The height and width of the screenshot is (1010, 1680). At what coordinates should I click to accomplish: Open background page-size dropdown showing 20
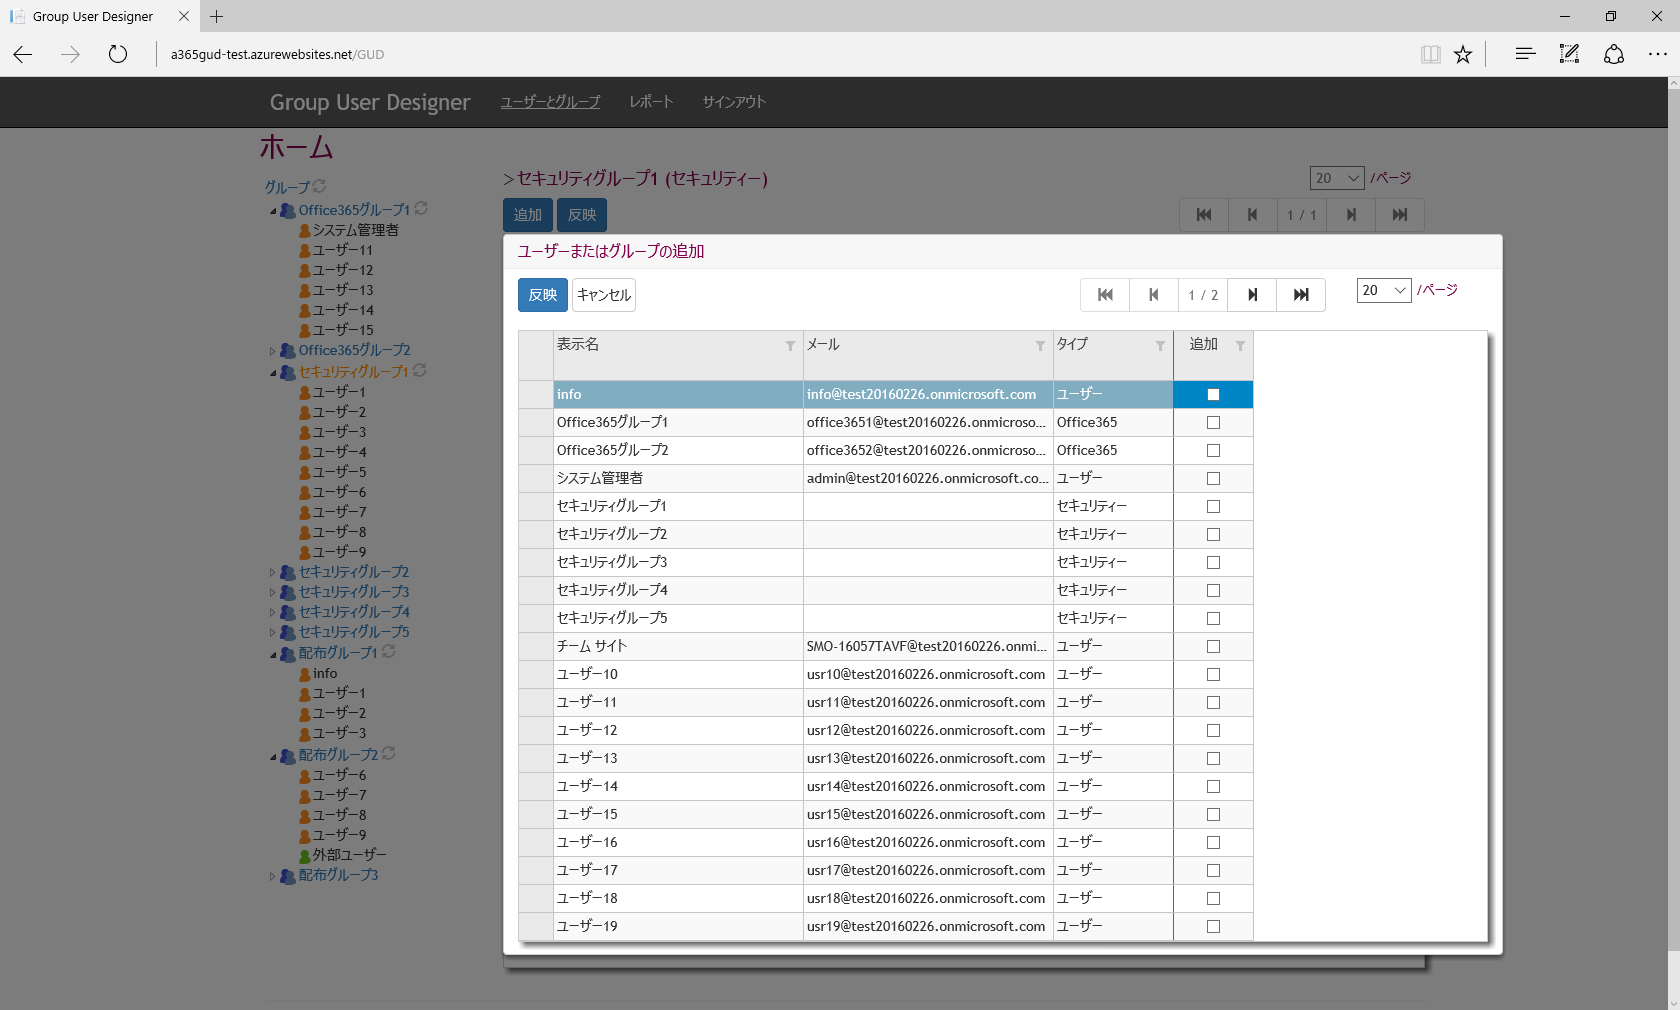tap(1337, 178)
